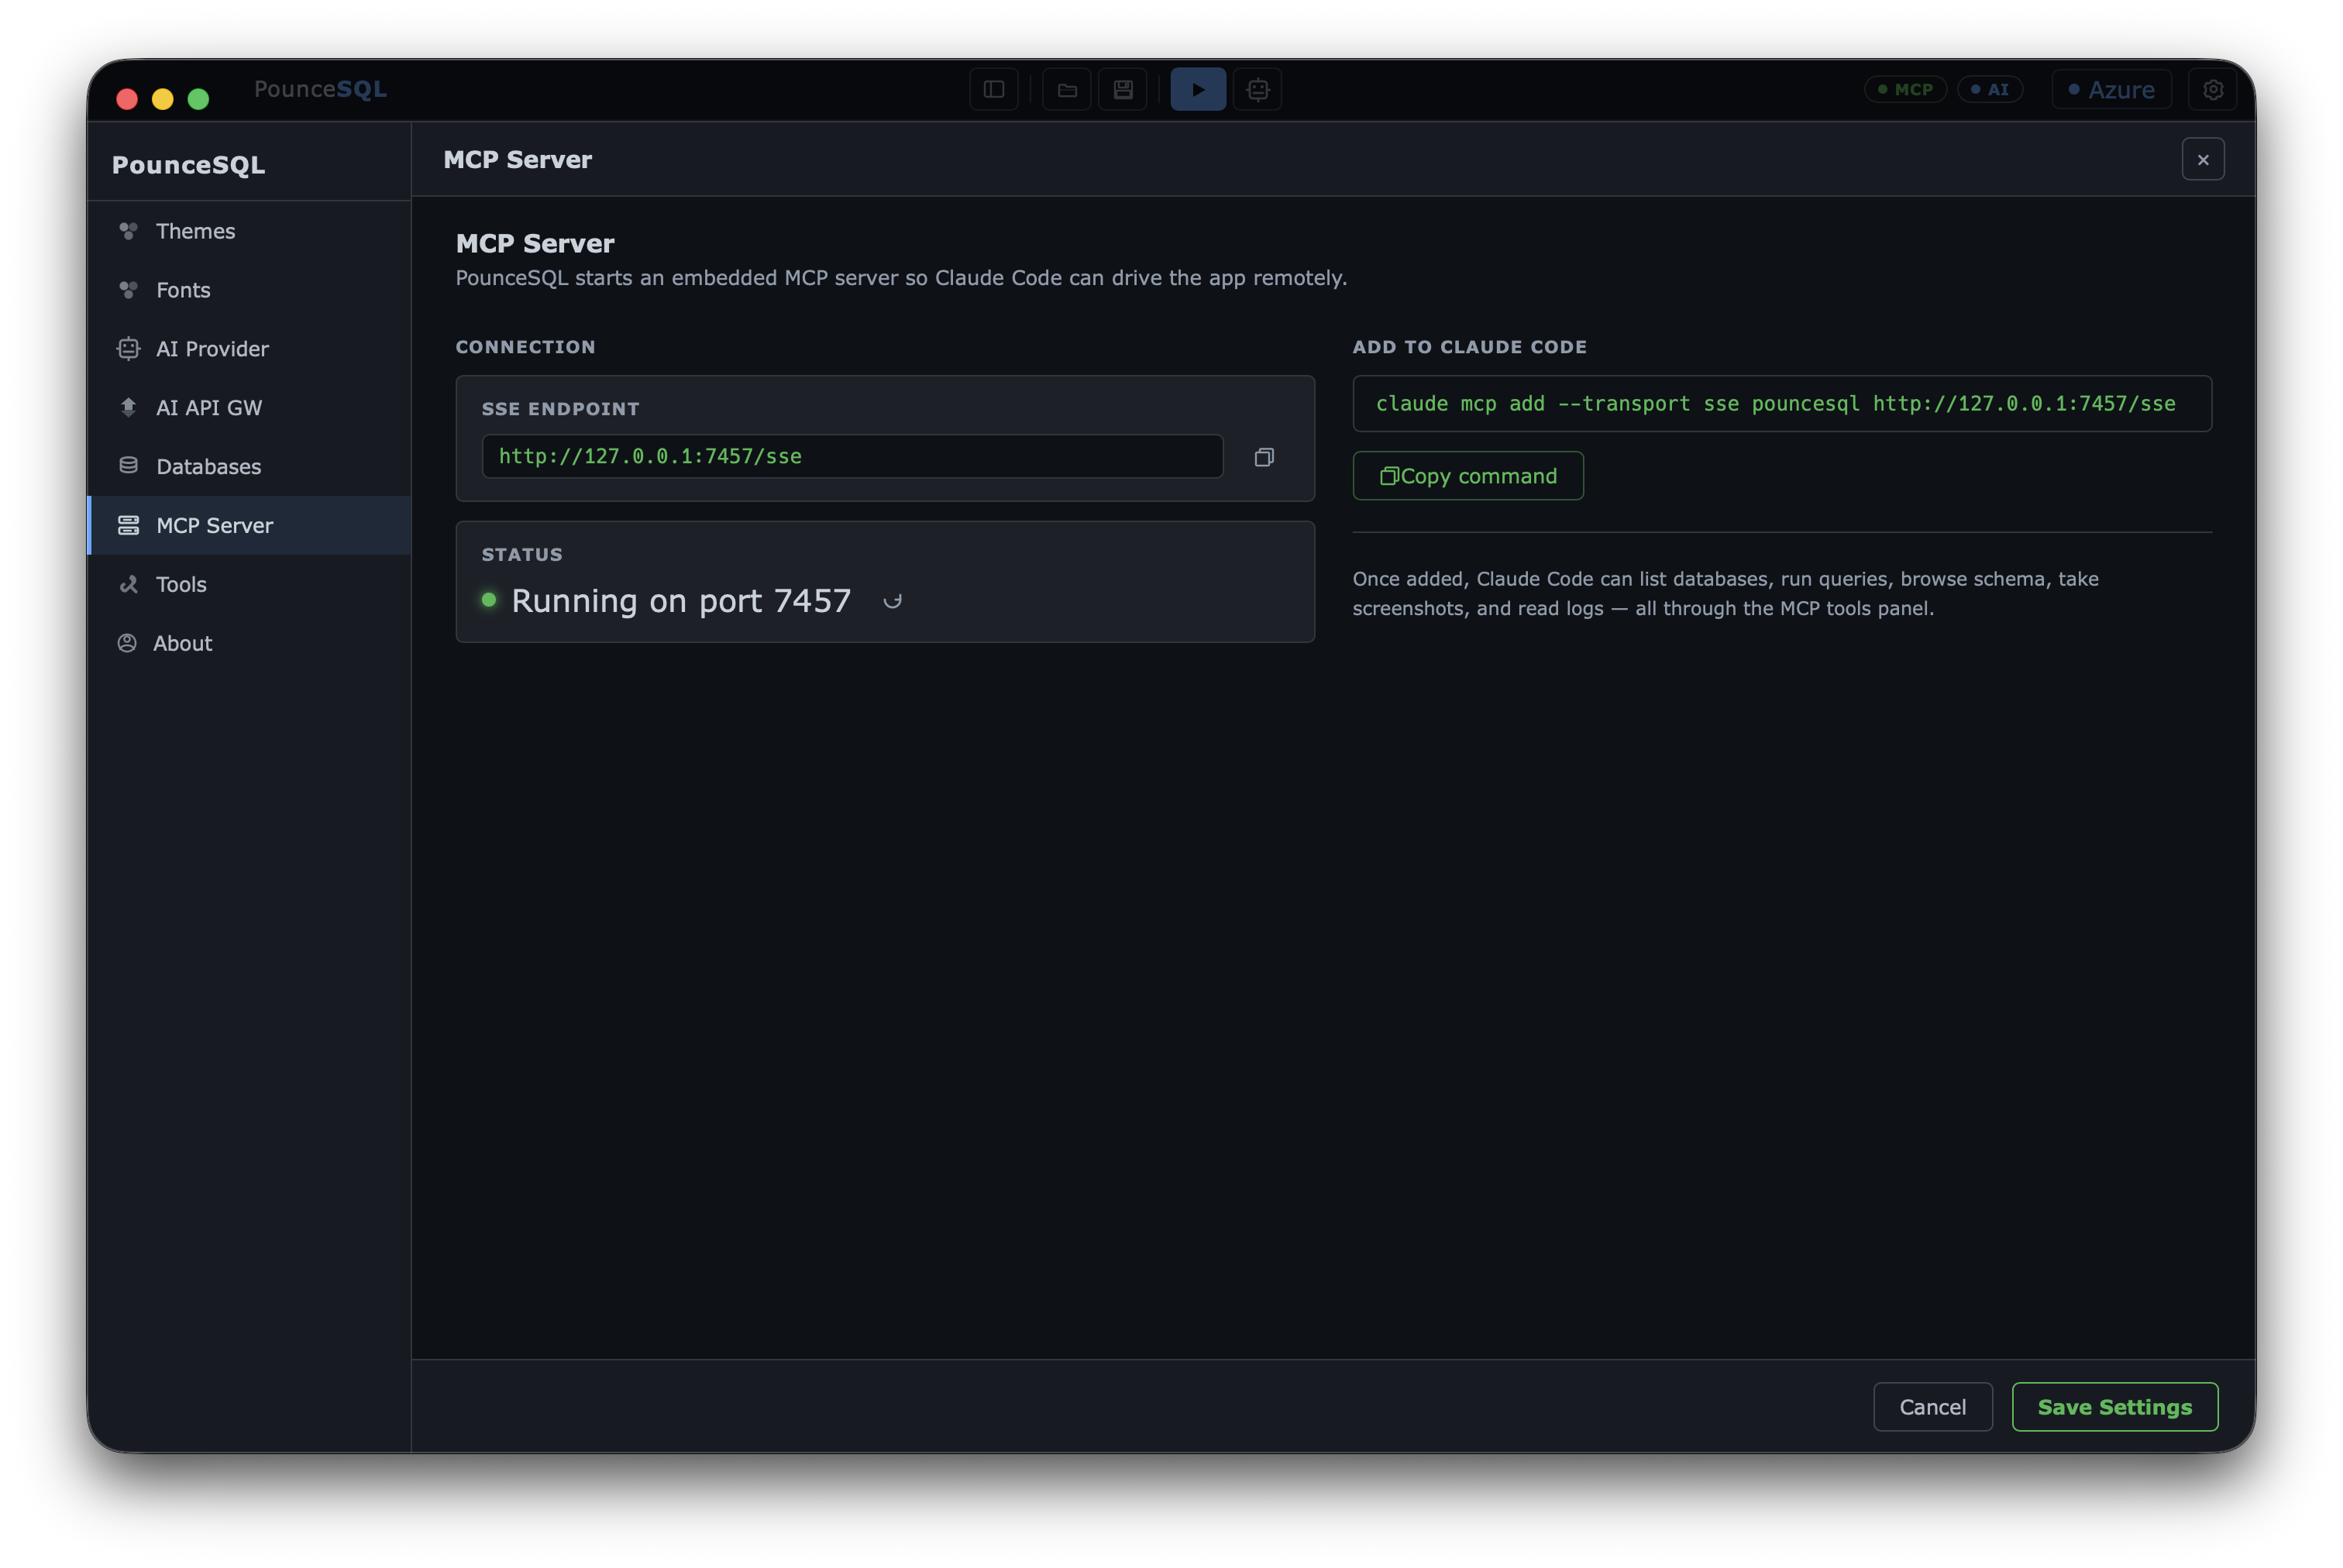Click Save Settings button
The width and height of the screenshot is (2343, 1568).
click(x=2114, y=1406)
